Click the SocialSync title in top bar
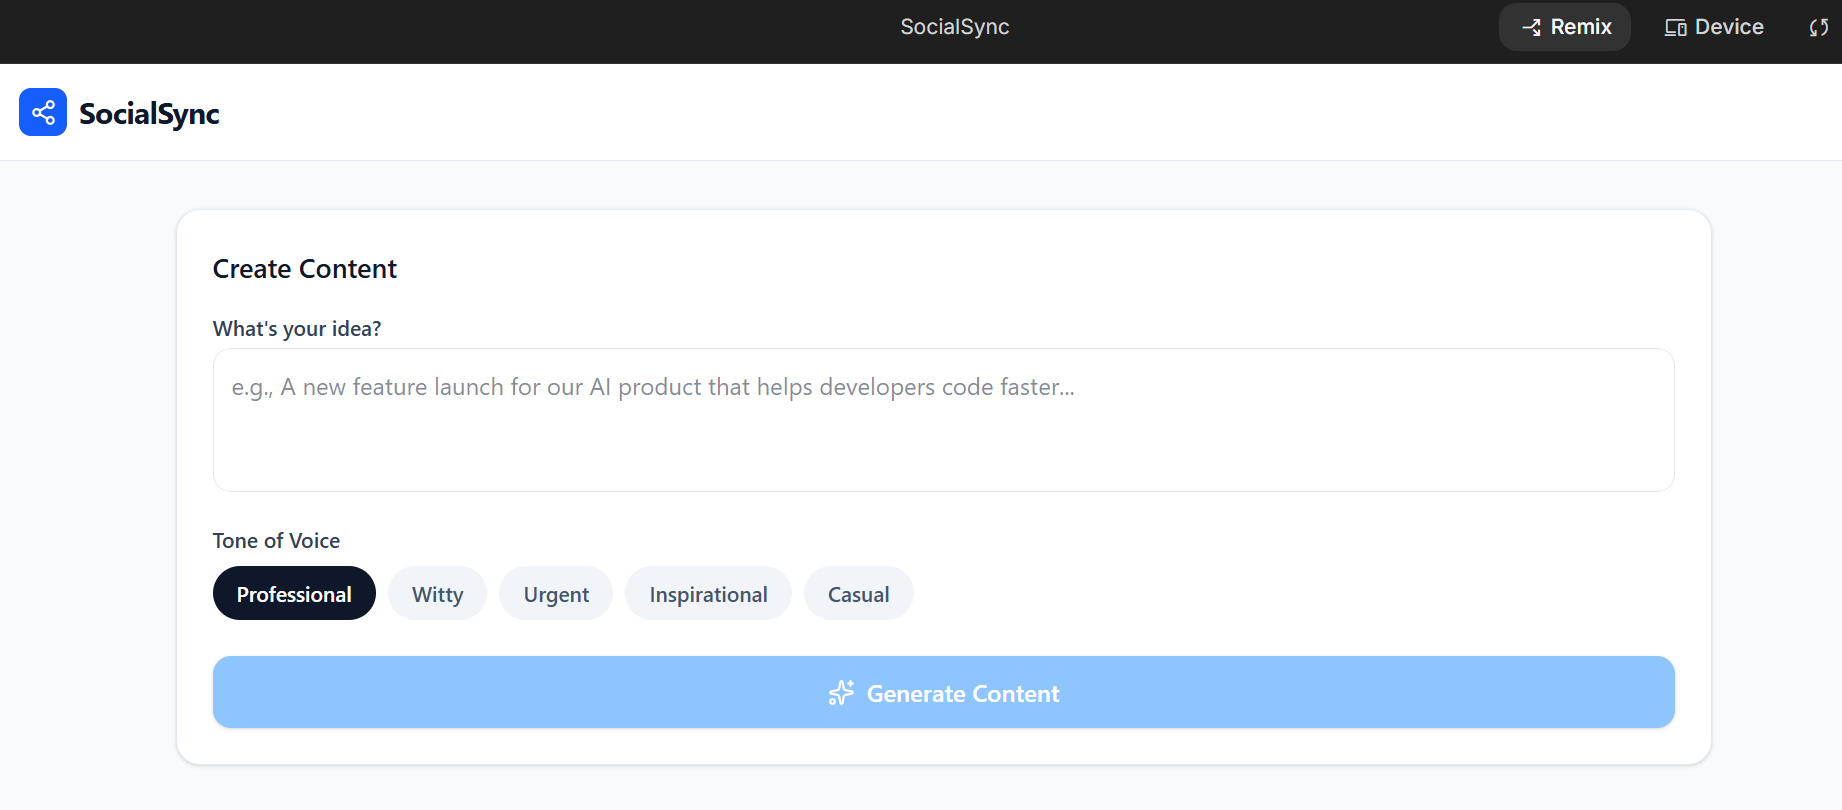Screen dimensions: 1842x810 tap(954, 27)
